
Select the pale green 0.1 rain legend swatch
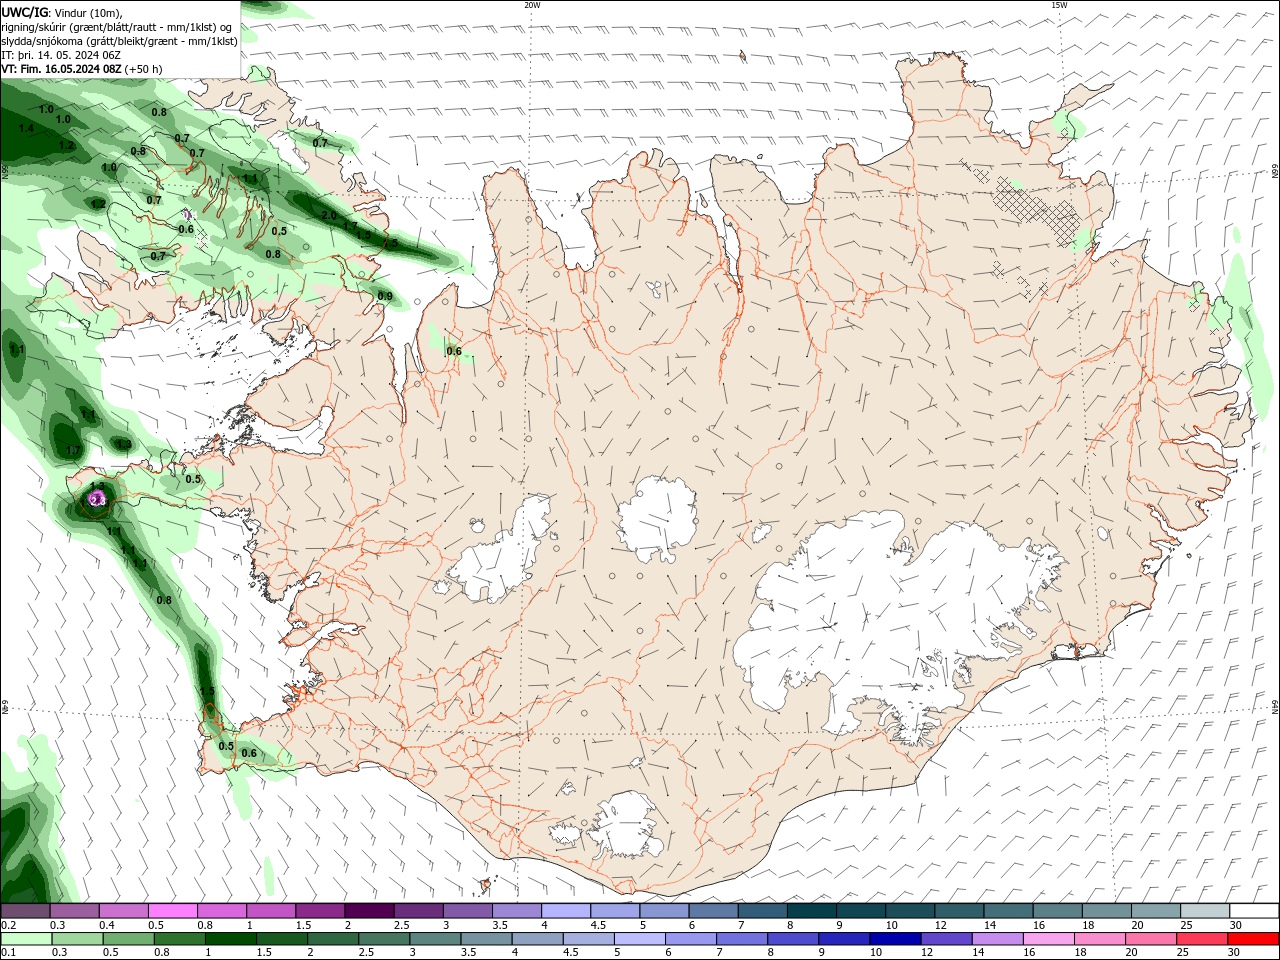26,939
